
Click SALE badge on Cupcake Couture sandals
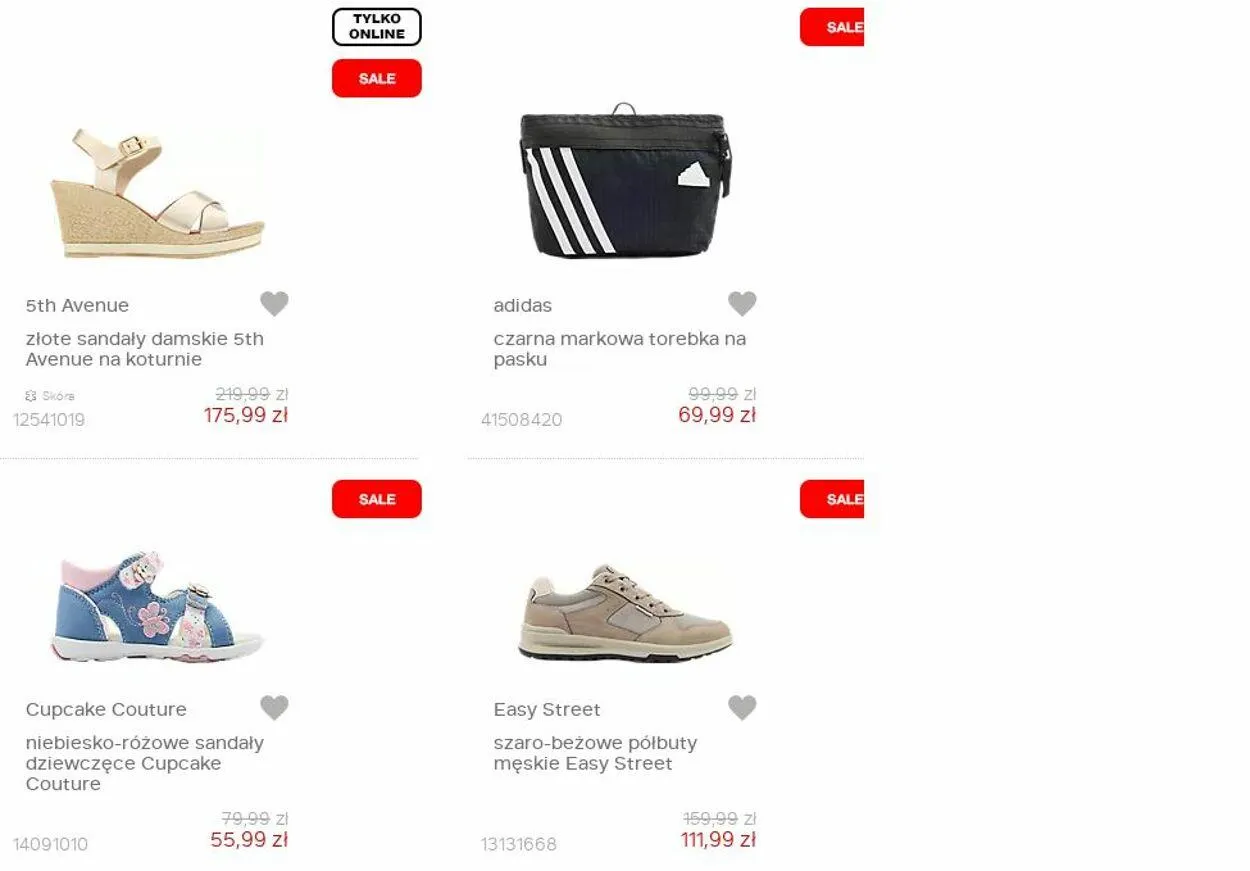pos(377,499)
